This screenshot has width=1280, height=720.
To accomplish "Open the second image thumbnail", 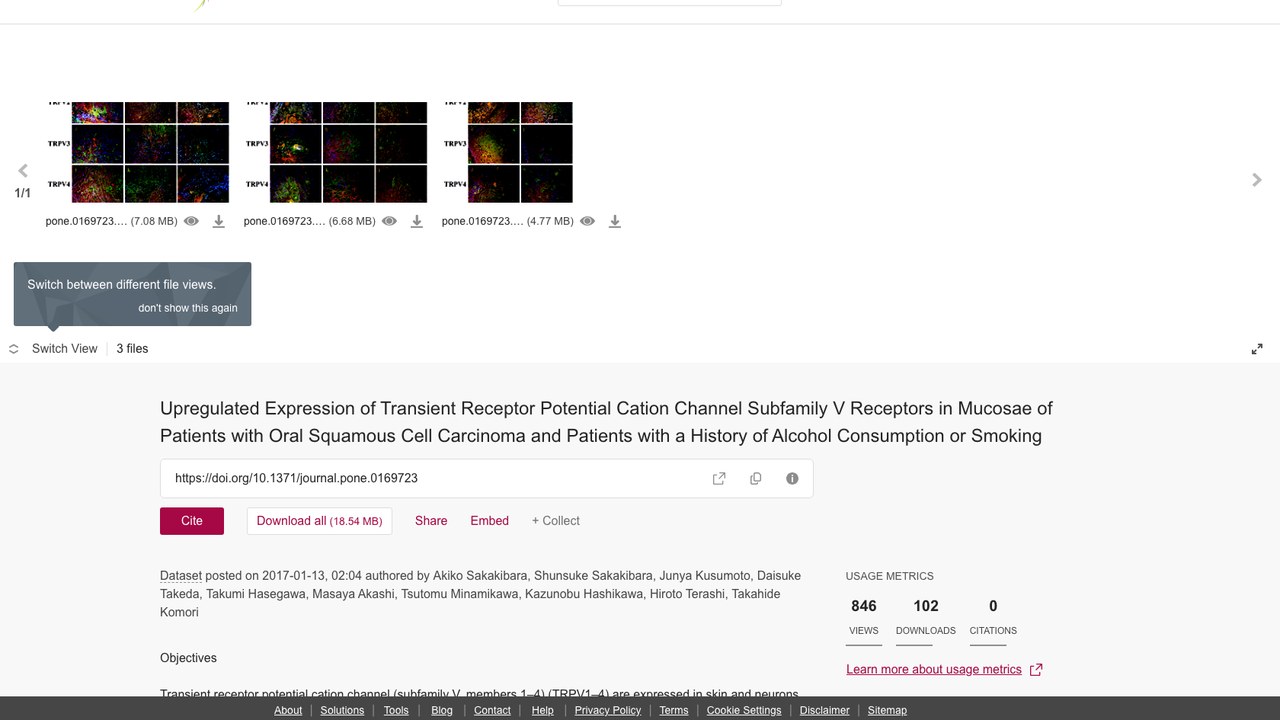I will click(335, 152).
